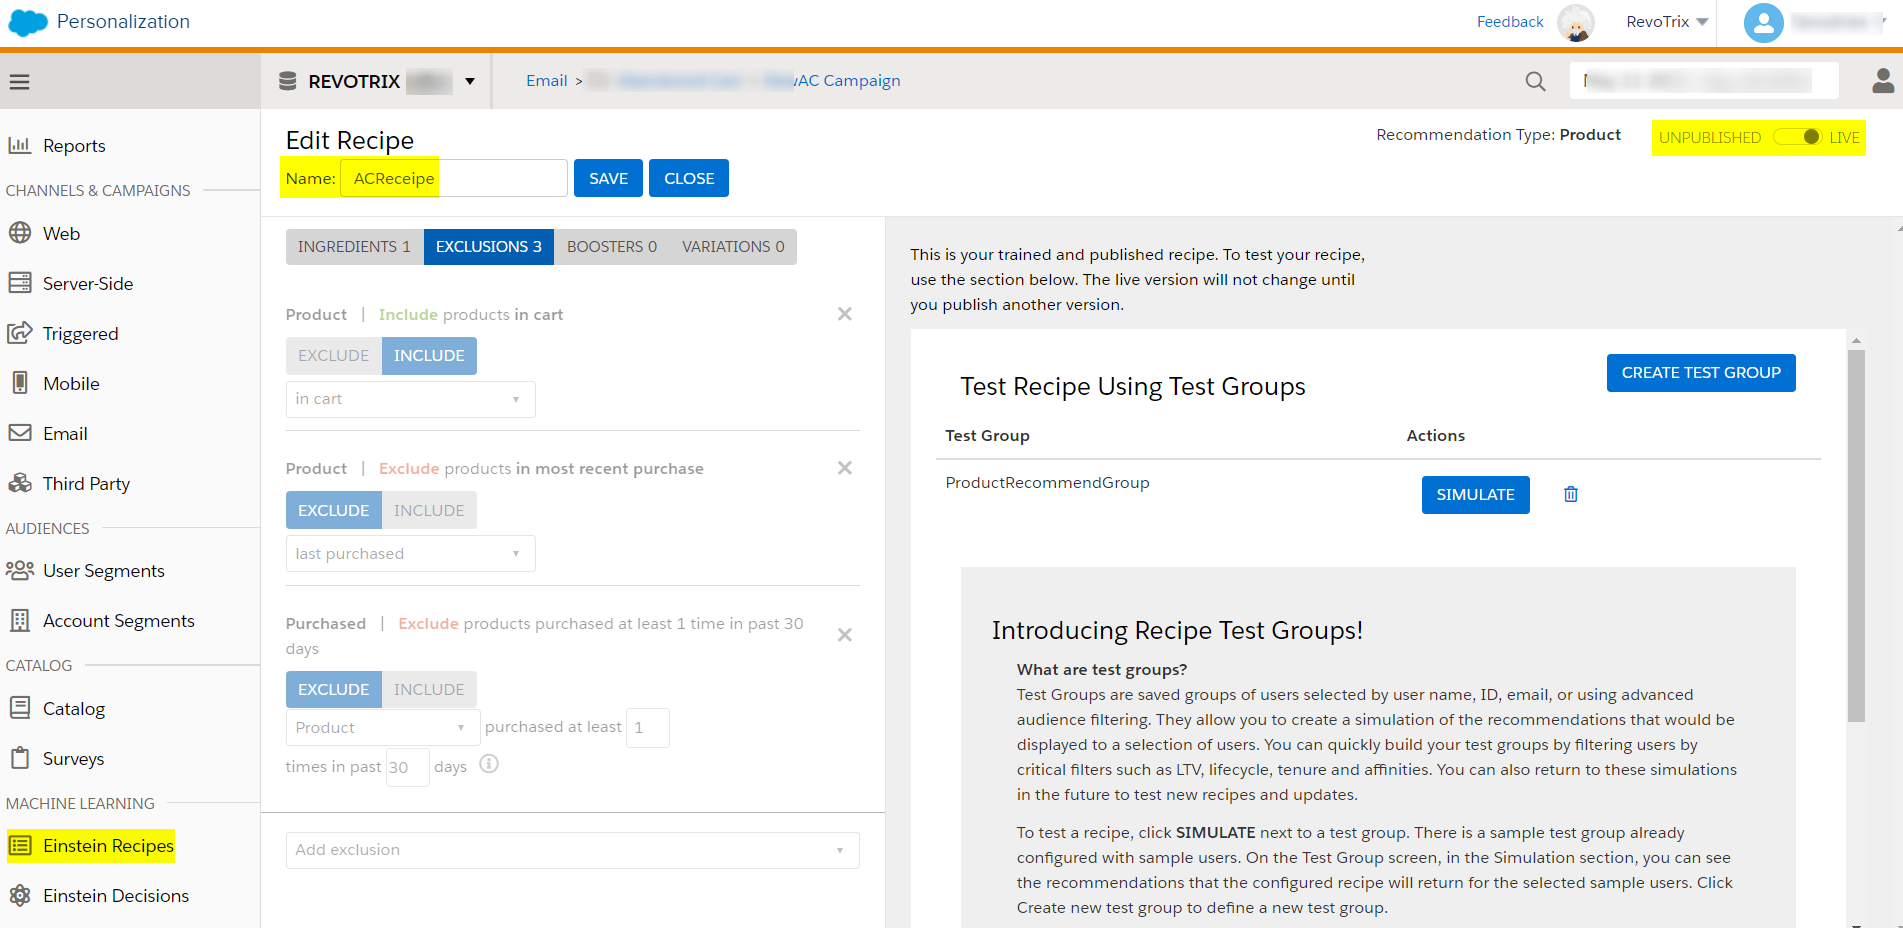Screen dimensions: 1903x928
Task: Click the Salesforce cloud logo
Action: 27,22
